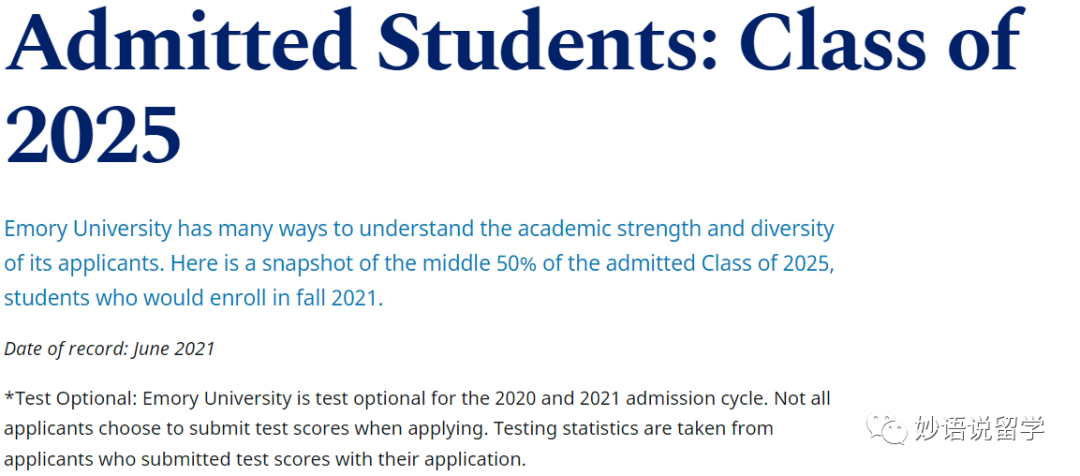Click the italic 'Date of record' label
The image size is (1080, 476).
click(64, 349)
